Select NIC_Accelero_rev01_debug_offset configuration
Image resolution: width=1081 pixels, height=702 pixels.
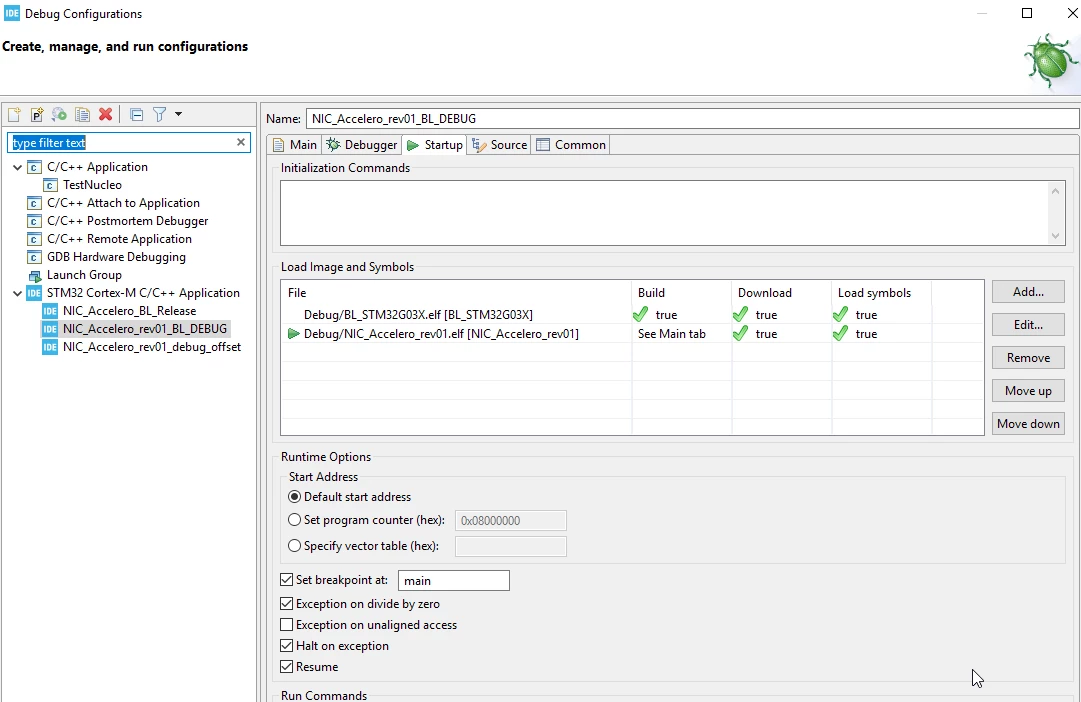(152, 347)
